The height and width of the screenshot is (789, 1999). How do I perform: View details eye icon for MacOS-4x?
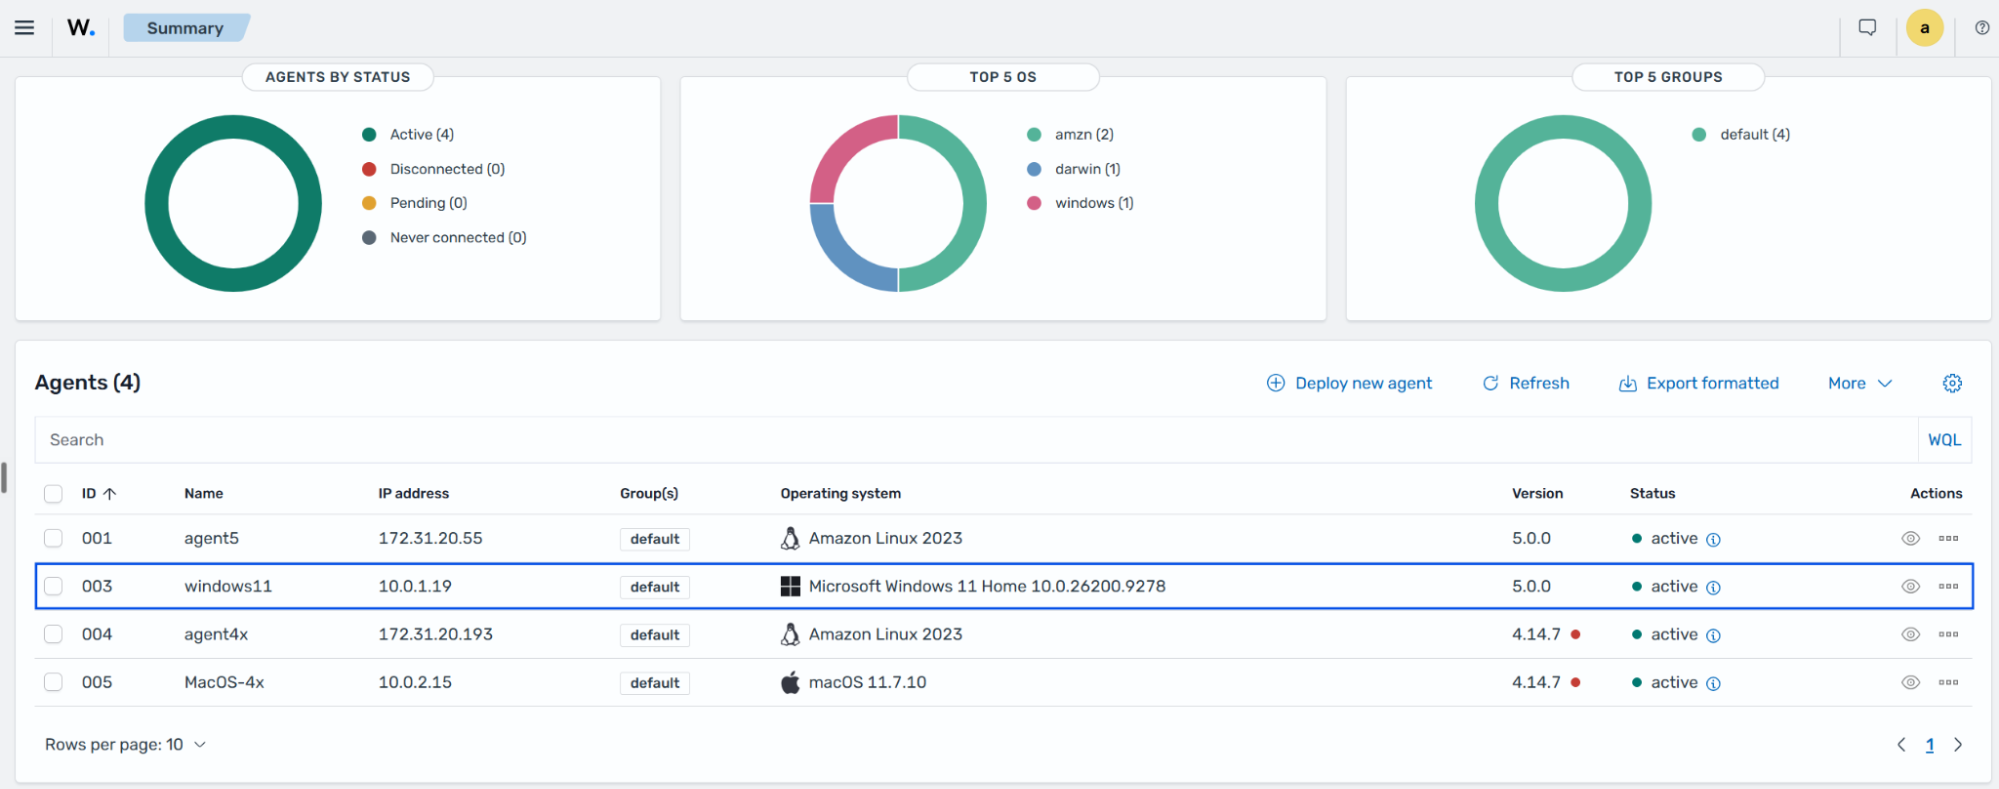pos(1910,682)
